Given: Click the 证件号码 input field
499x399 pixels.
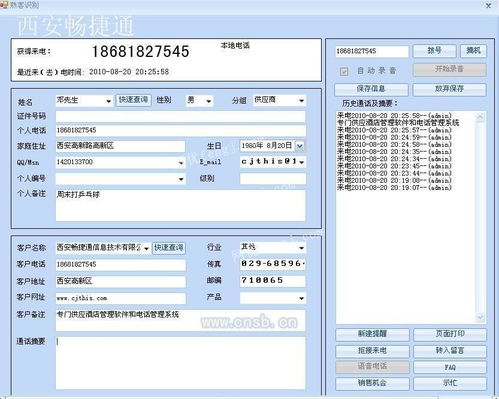Looking at the screenshot, I should 180,116.
